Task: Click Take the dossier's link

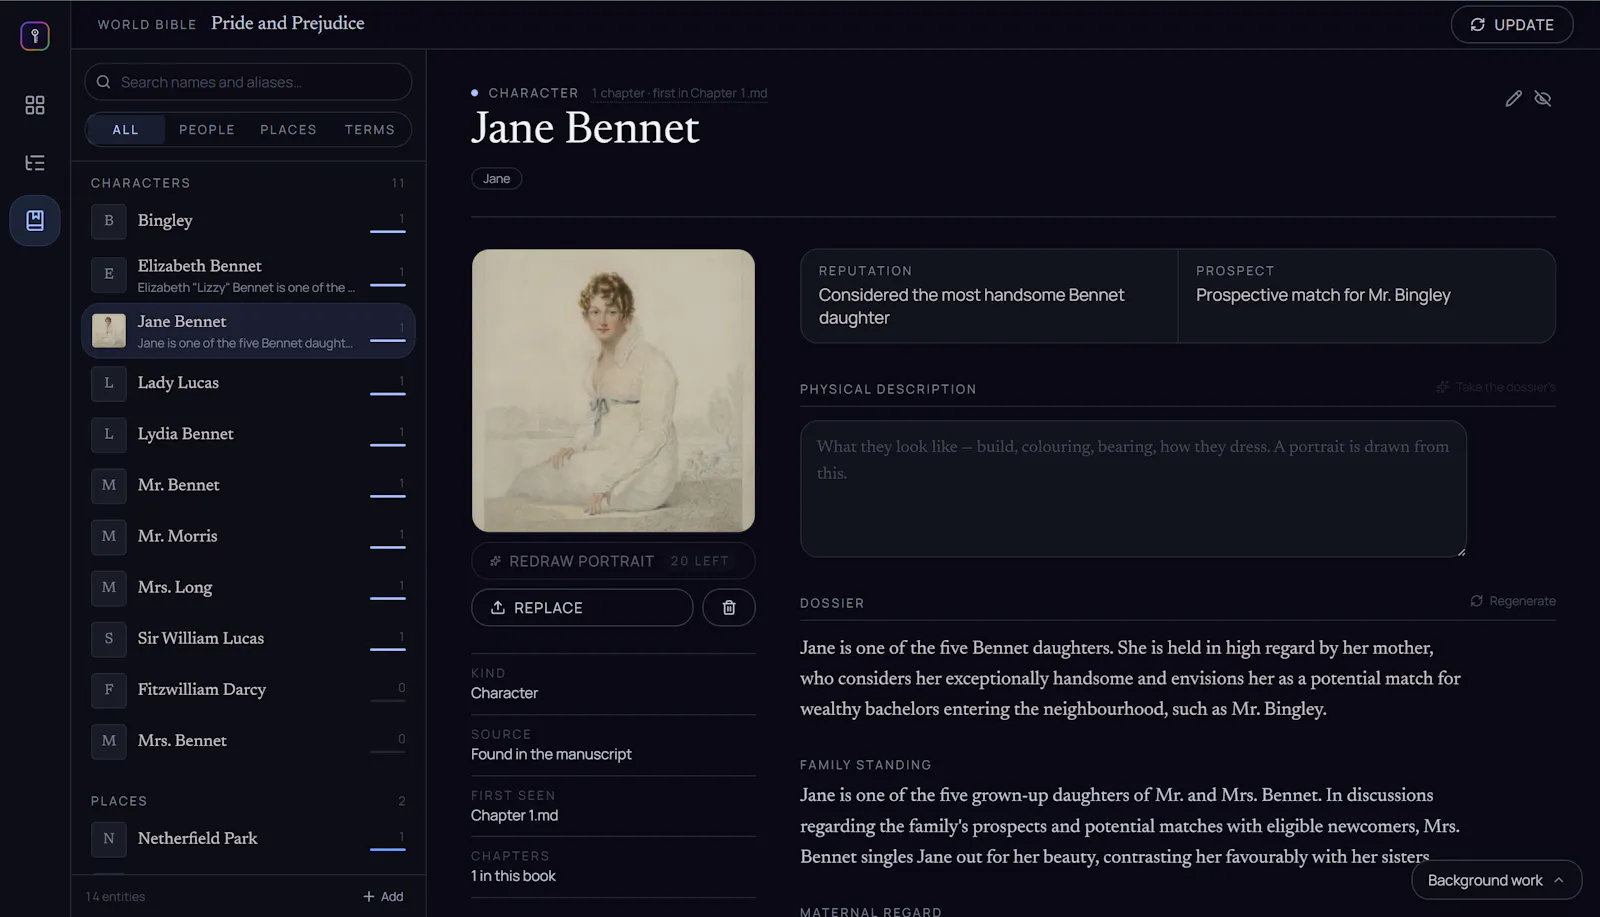Action: [1496, 387]
